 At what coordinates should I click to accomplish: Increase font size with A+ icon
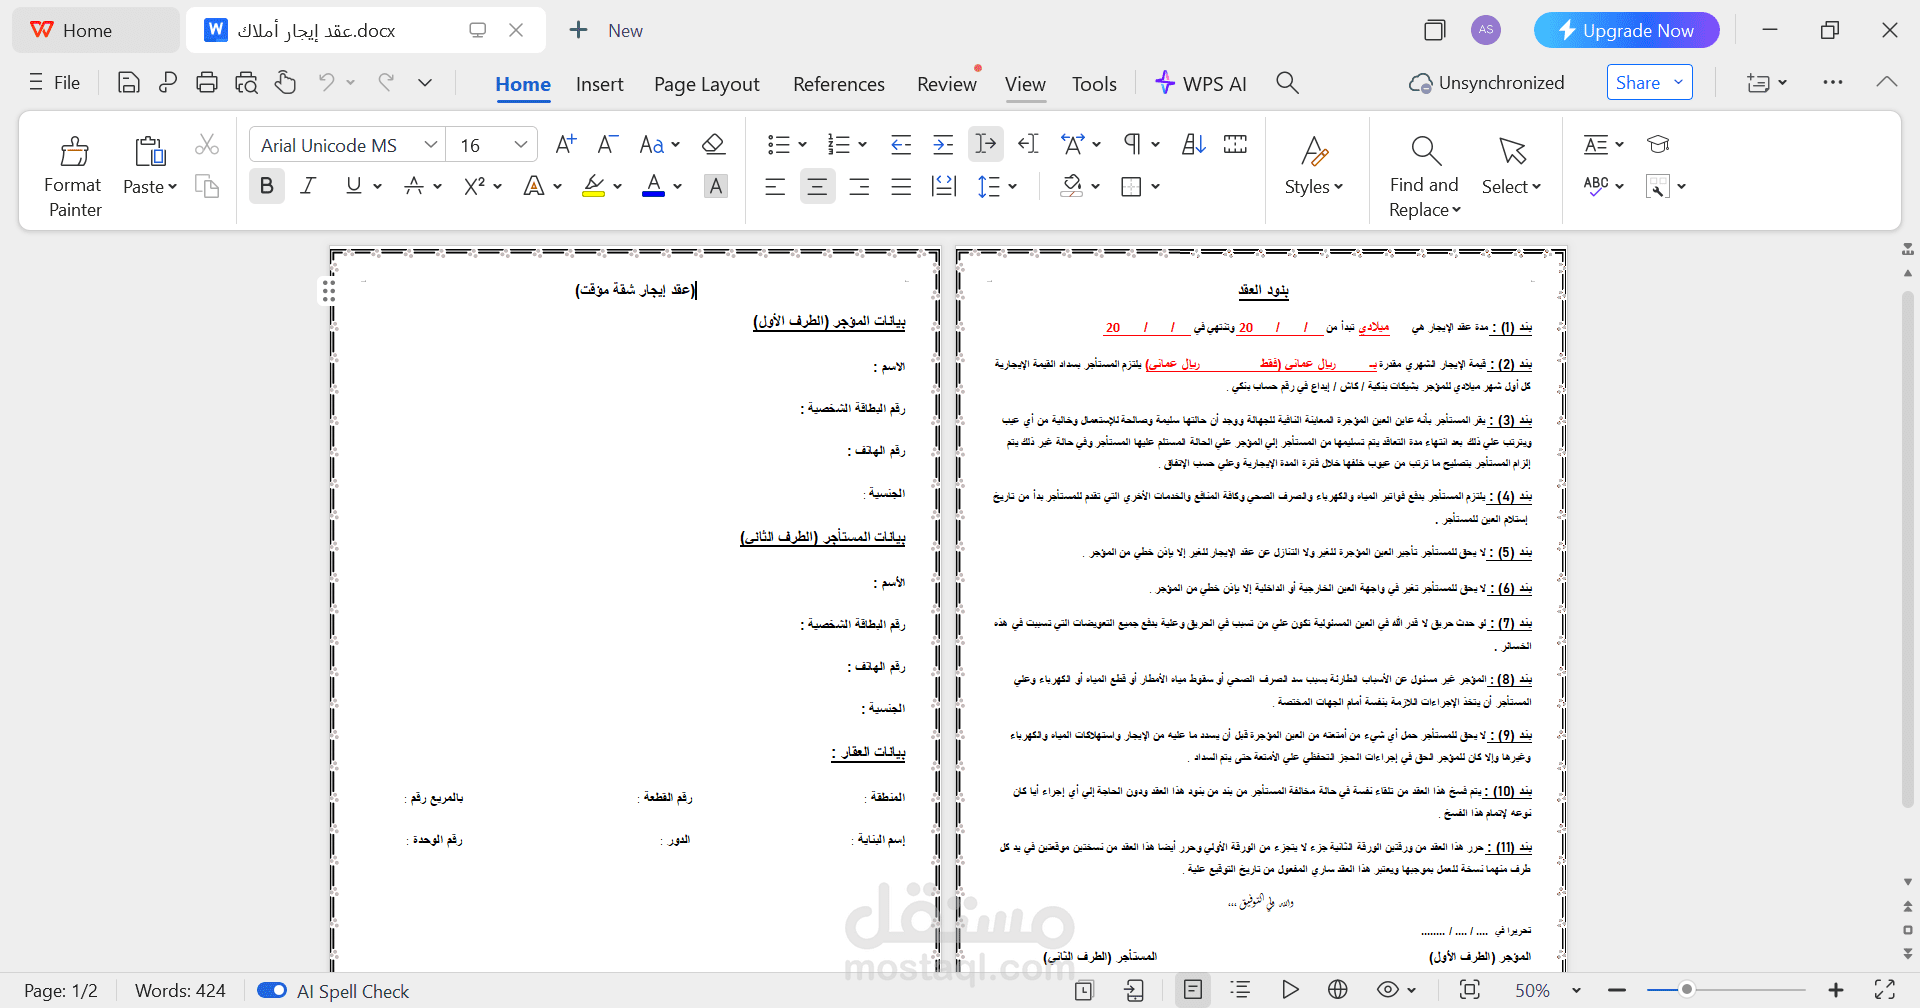point(566,145)
